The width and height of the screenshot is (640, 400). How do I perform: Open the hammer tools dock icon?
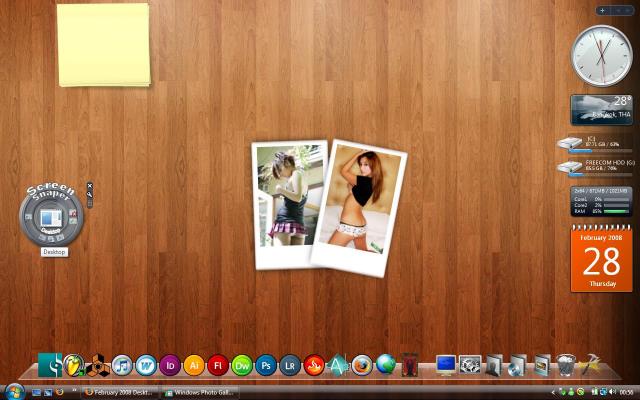coord(590,364)
